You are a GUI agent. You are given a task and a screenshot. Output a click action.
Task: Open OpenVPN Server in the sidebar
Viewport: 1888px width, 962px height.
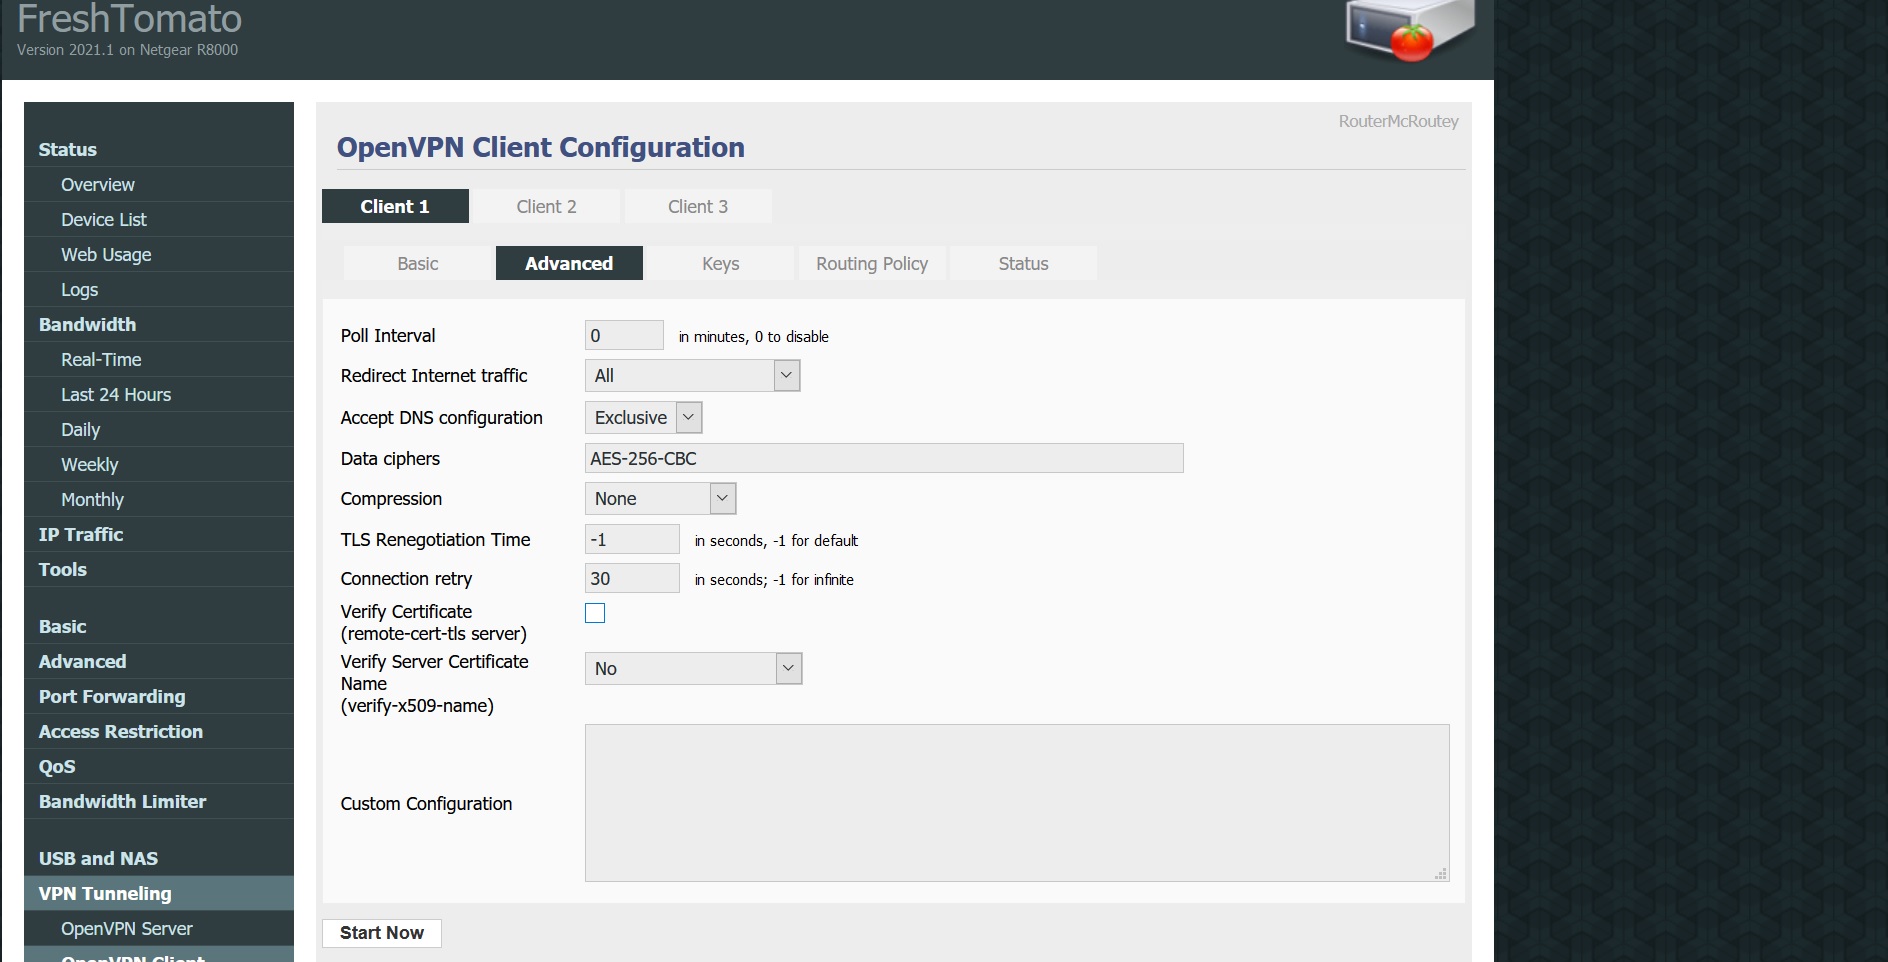159,929
